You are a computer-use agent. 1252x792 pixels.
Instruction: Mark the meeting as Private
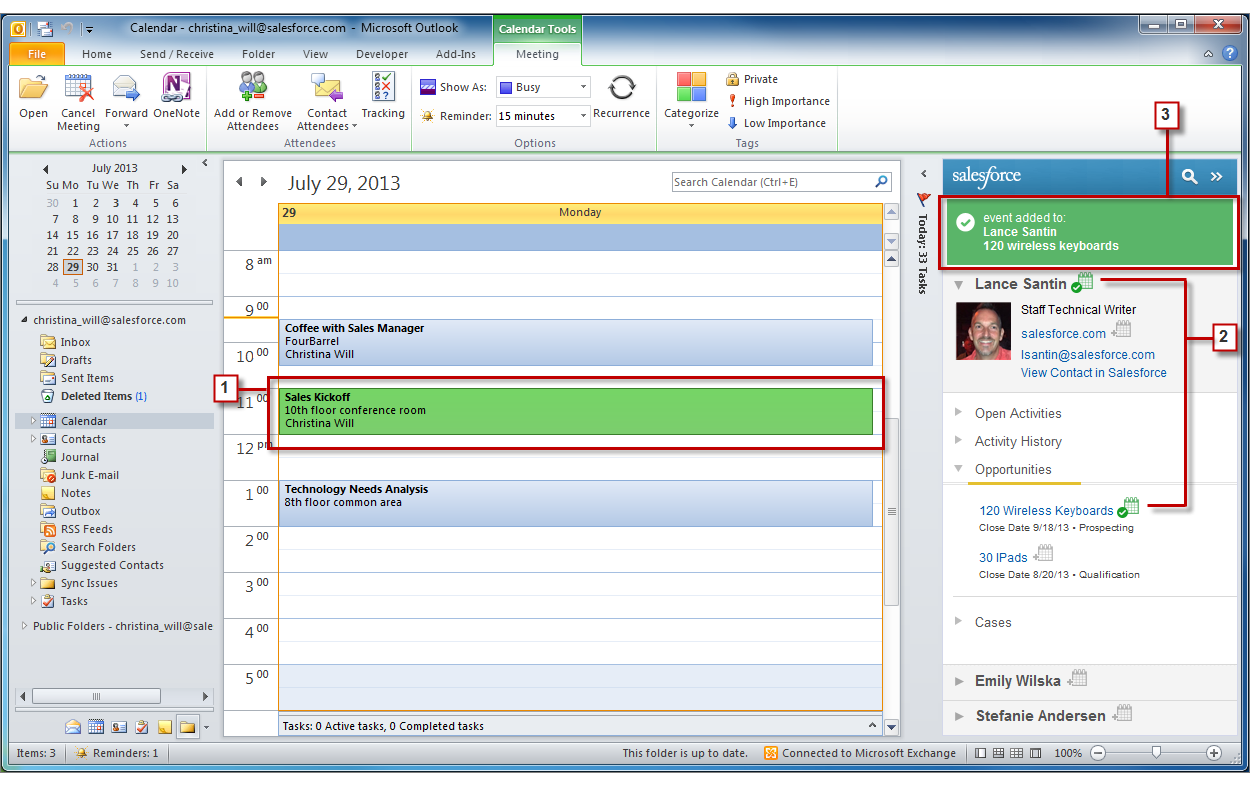point(752,79)
